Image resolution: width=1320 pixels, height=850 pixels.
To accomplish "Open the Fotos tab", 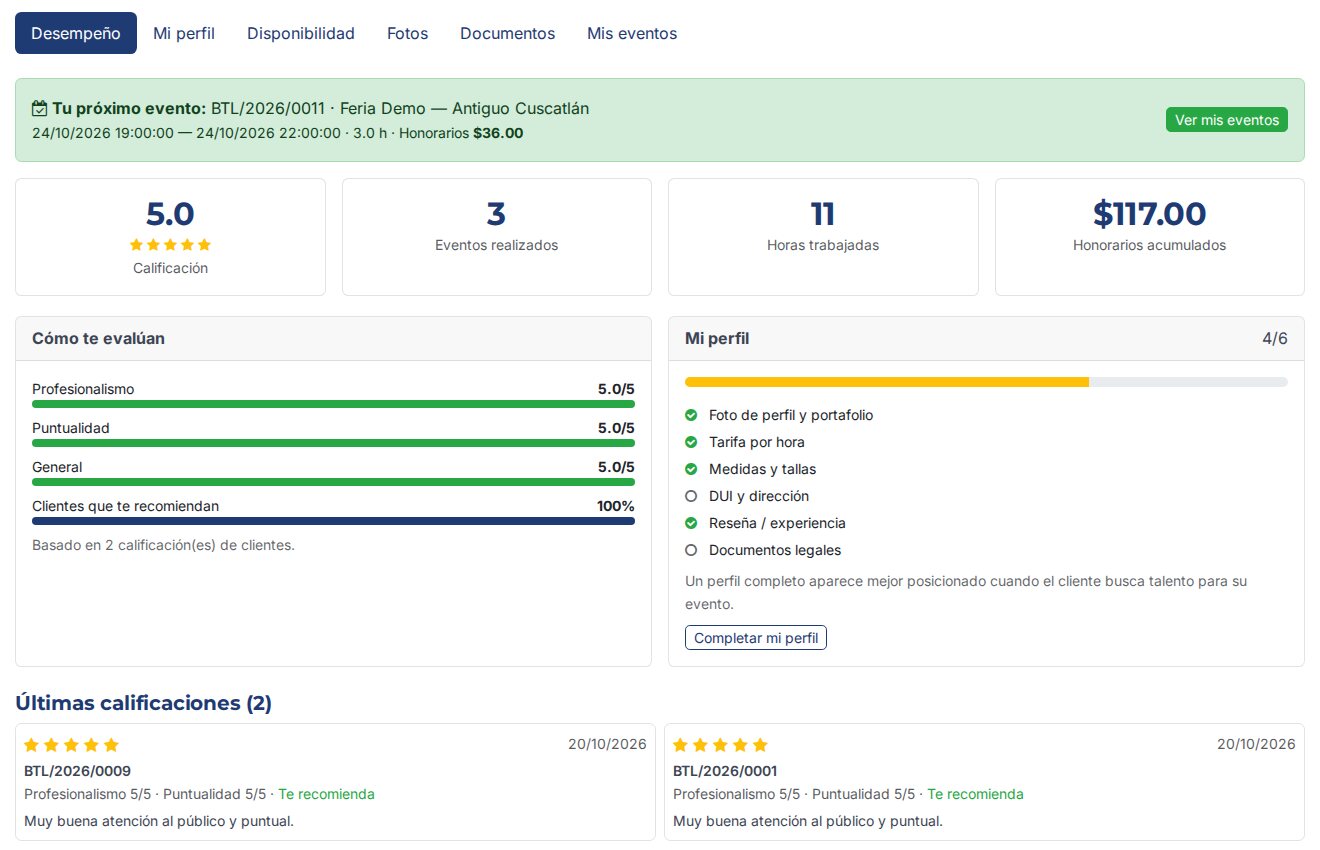I will click(408, 33).
